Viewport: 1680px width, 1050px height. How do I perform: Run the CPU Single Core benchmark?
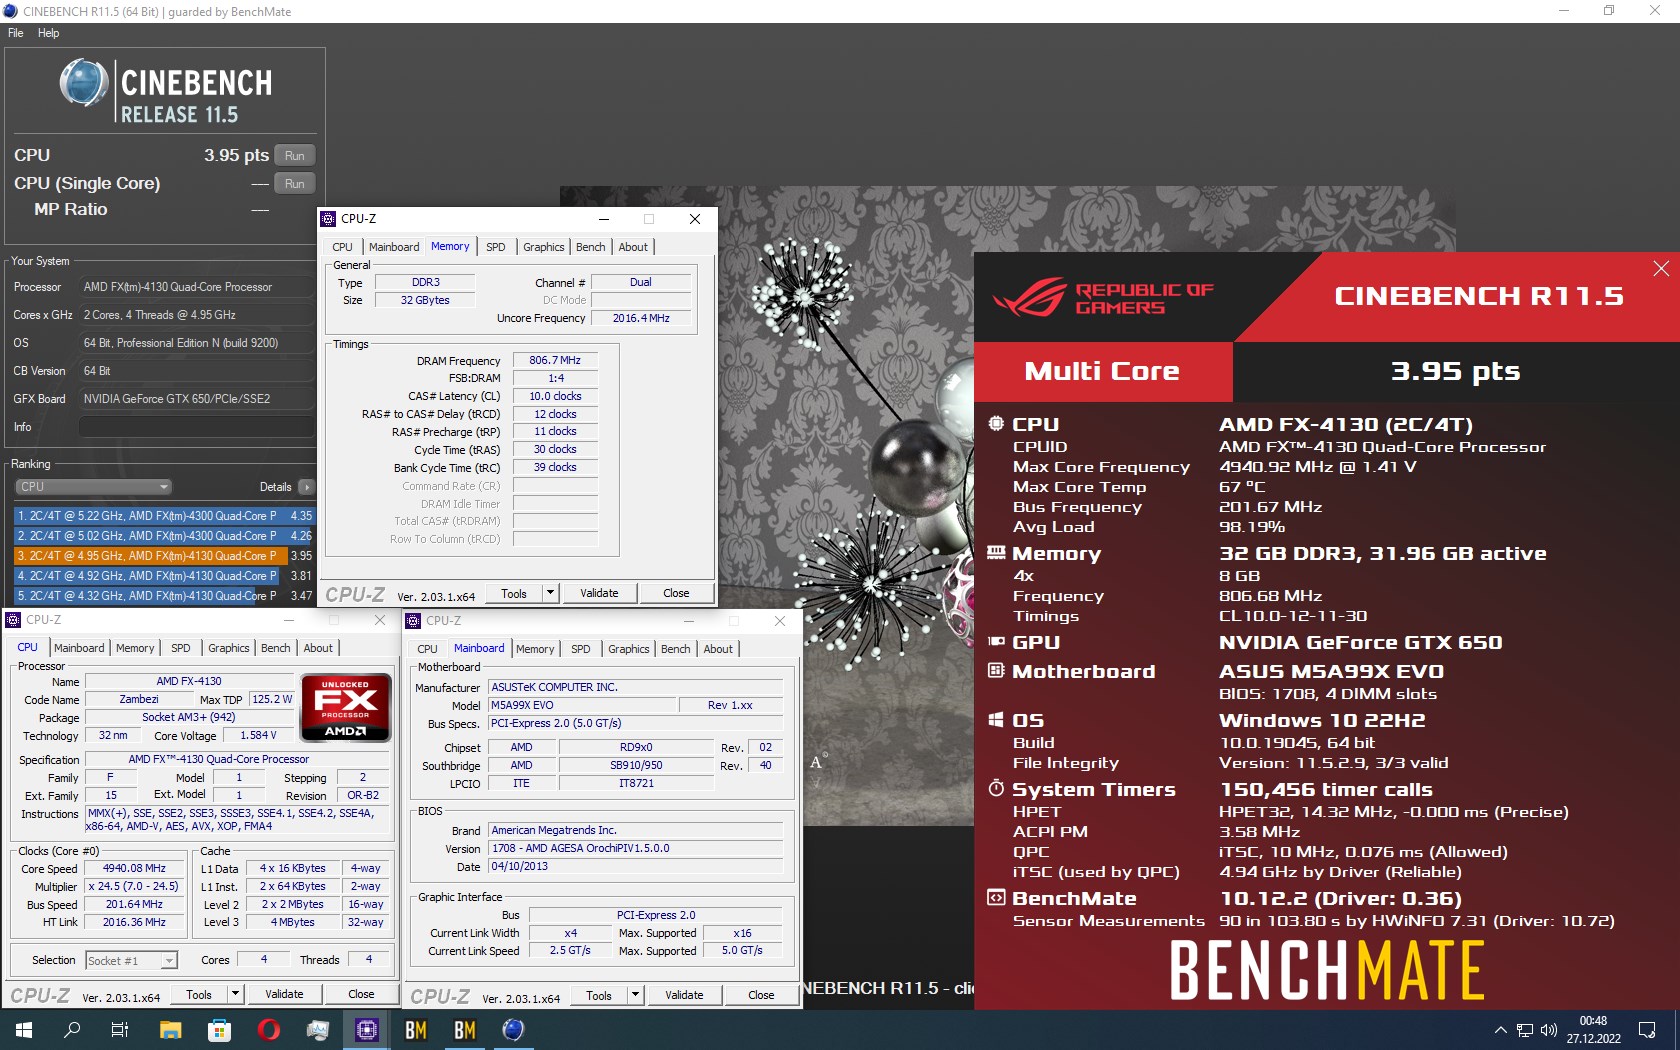294,183
